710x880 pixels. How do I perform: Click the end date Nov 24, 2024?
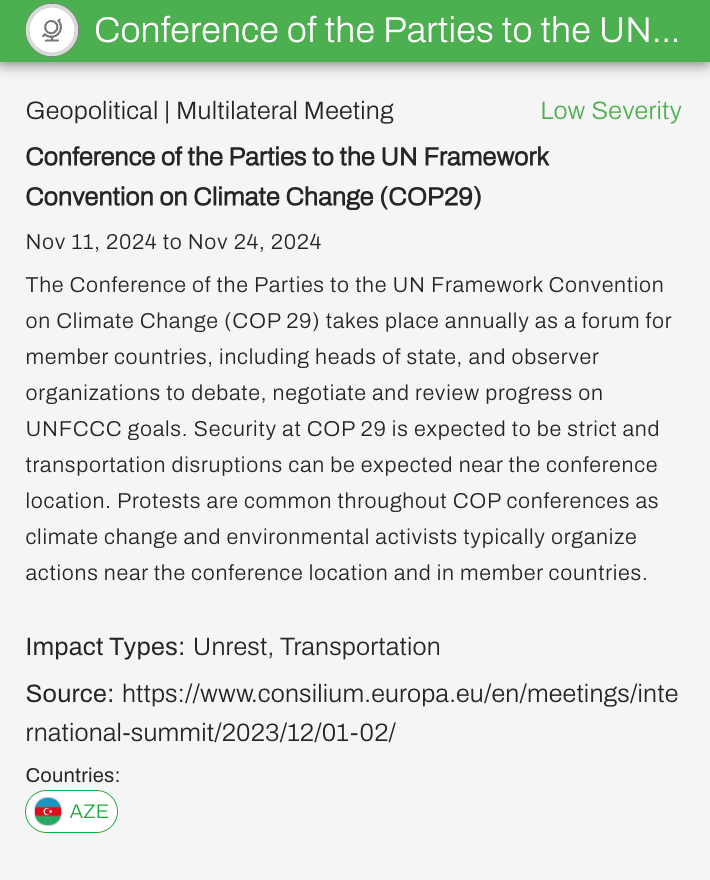click(254, 242)
